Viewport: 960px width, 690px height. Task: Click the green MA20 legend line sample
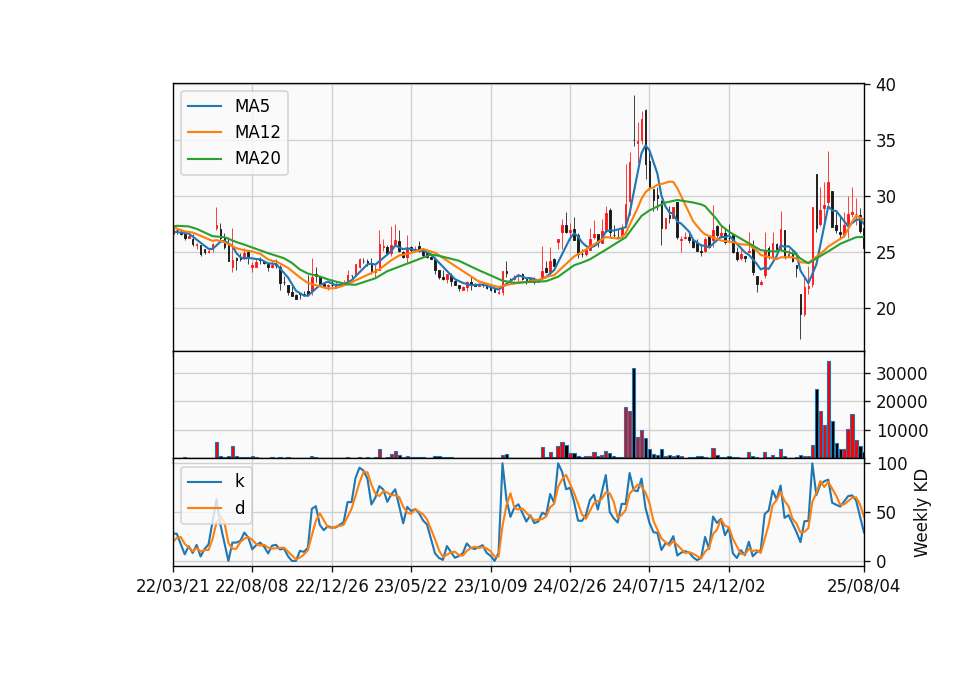tap(204, 159)
